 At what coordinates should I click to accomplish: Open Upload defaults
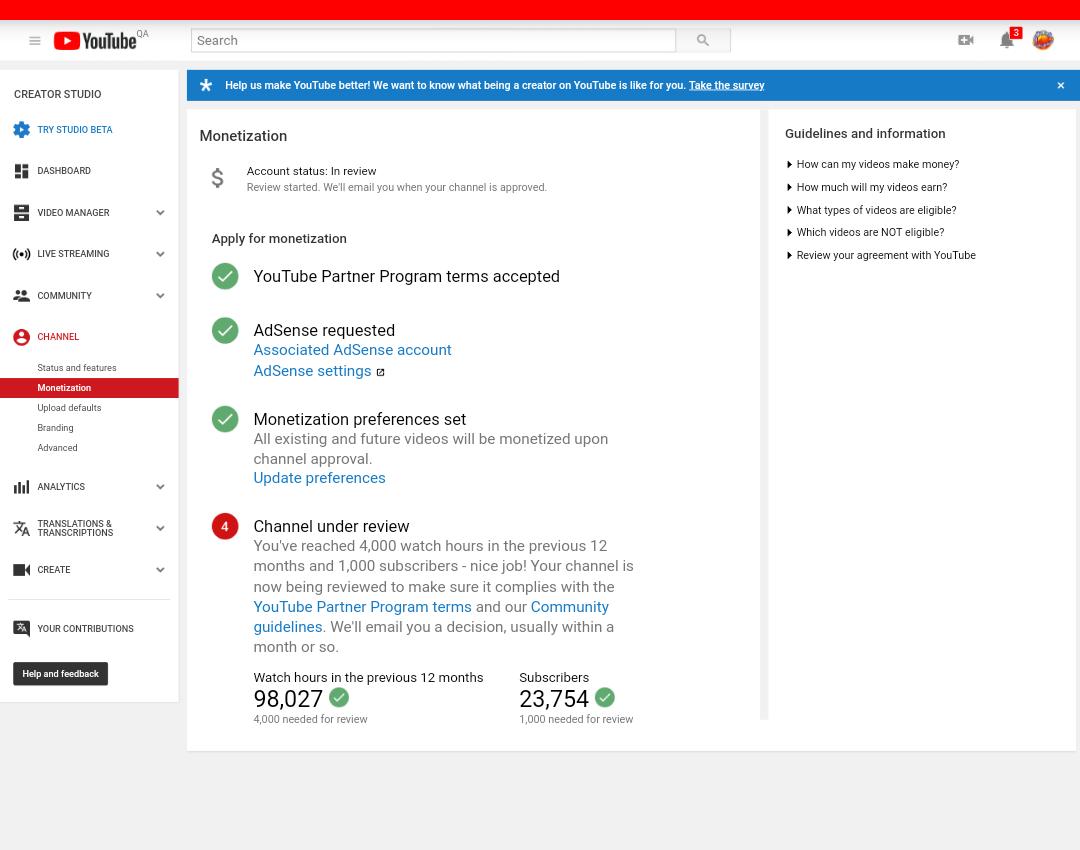coord(69,408)
